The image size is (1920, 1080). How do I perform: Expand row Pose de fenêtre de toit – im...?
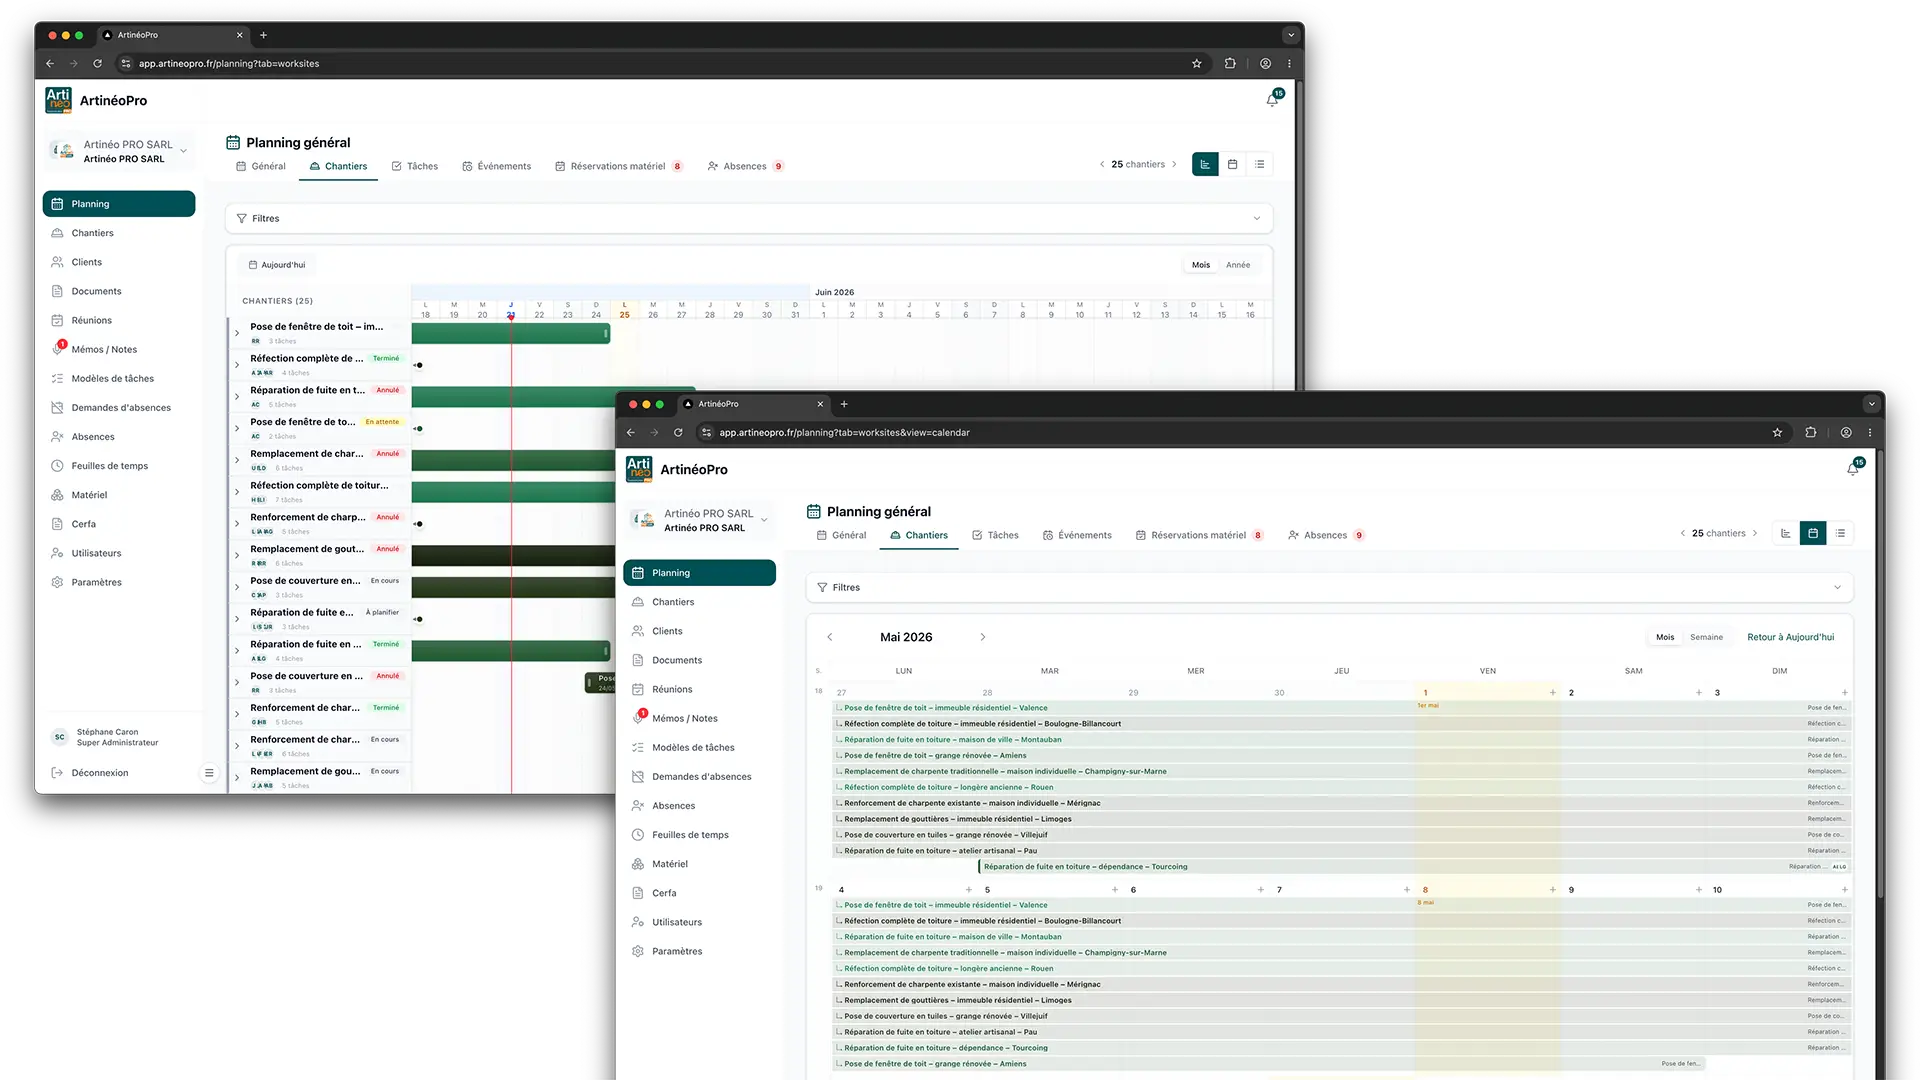pos(237,334)
